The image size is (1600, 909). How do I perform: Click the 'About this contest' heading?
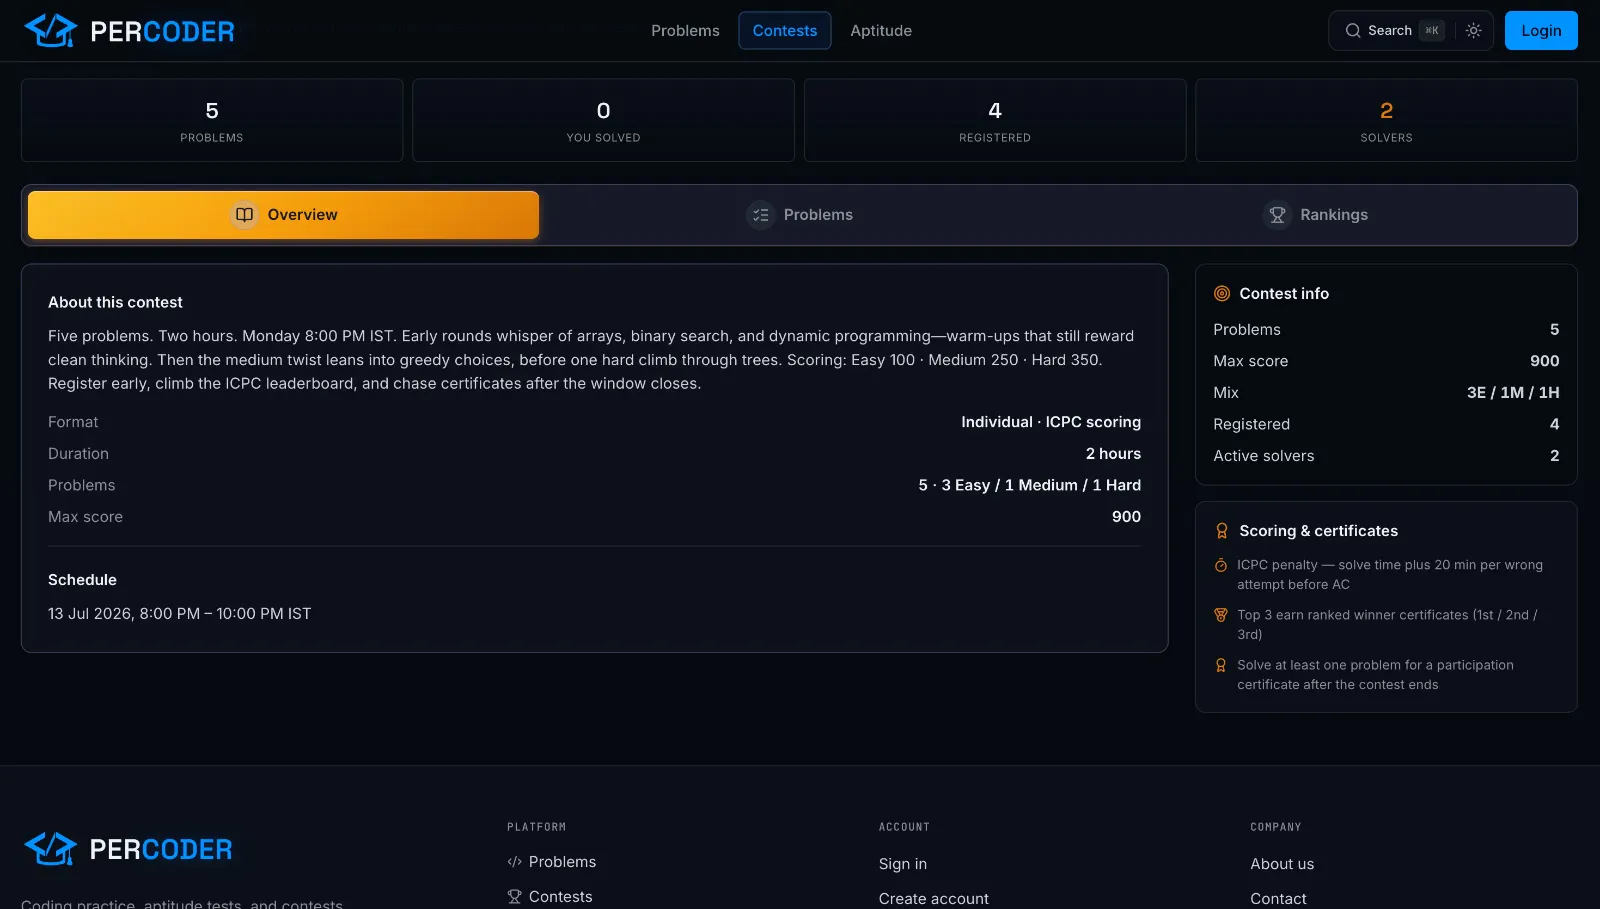(x=115, y=302)
